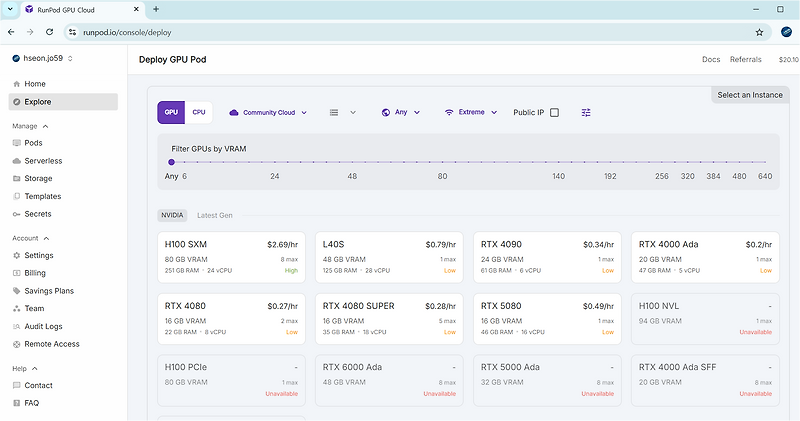This screenshot has height=421, width=800.
Task: Open Remote Access icon in sidebar
Action: pos(16,344)
